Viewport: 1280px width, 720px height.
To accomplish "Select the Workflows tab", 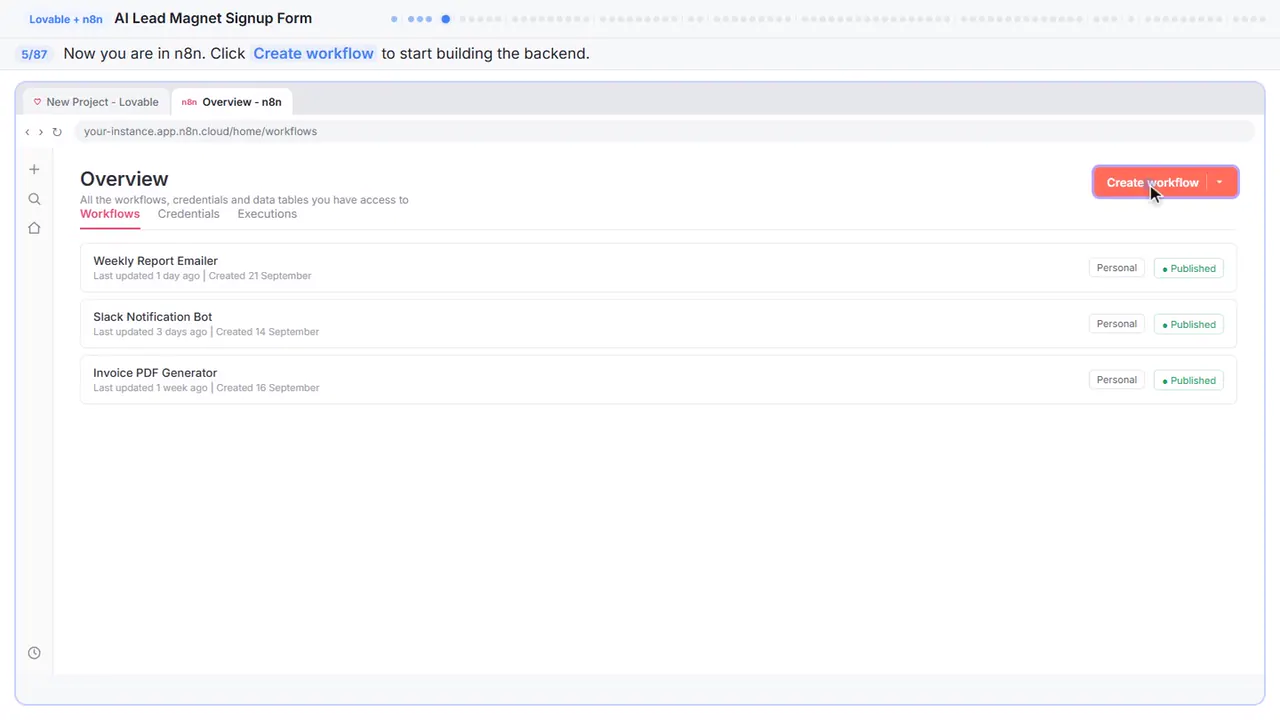I will (110, 214).
